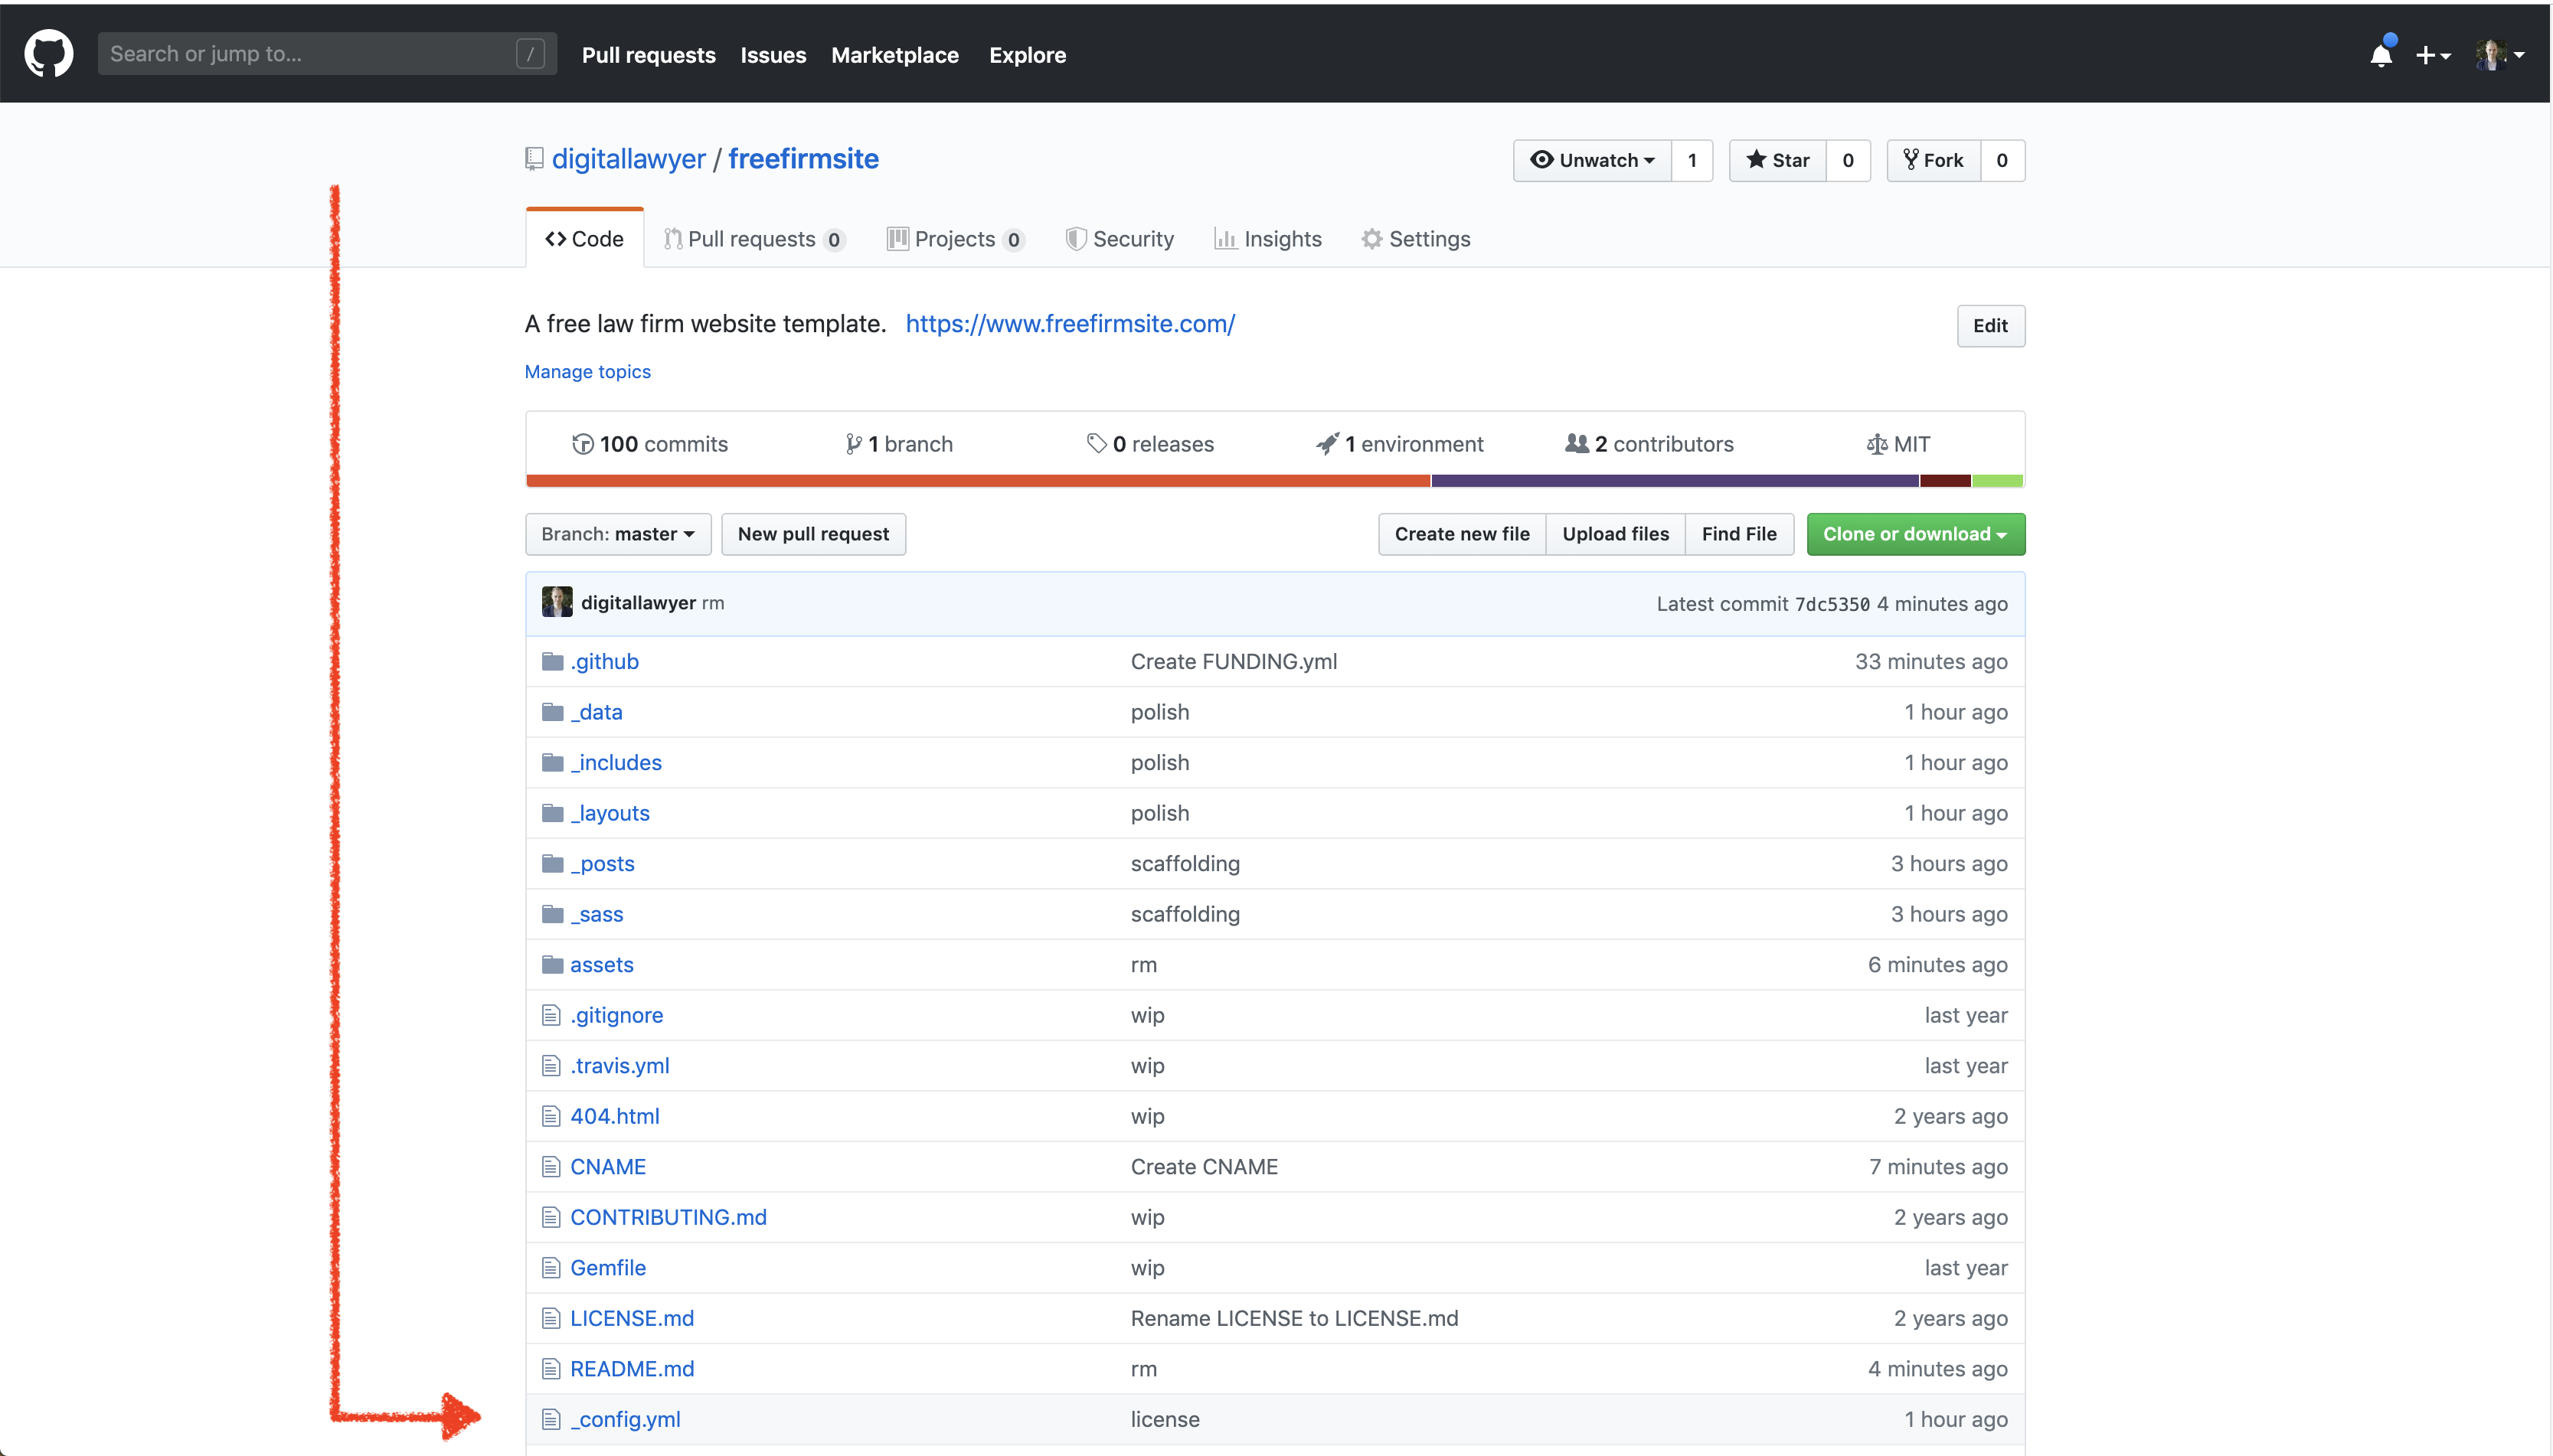
Task: Click the MIT license scale icon
Action: 1876,444
